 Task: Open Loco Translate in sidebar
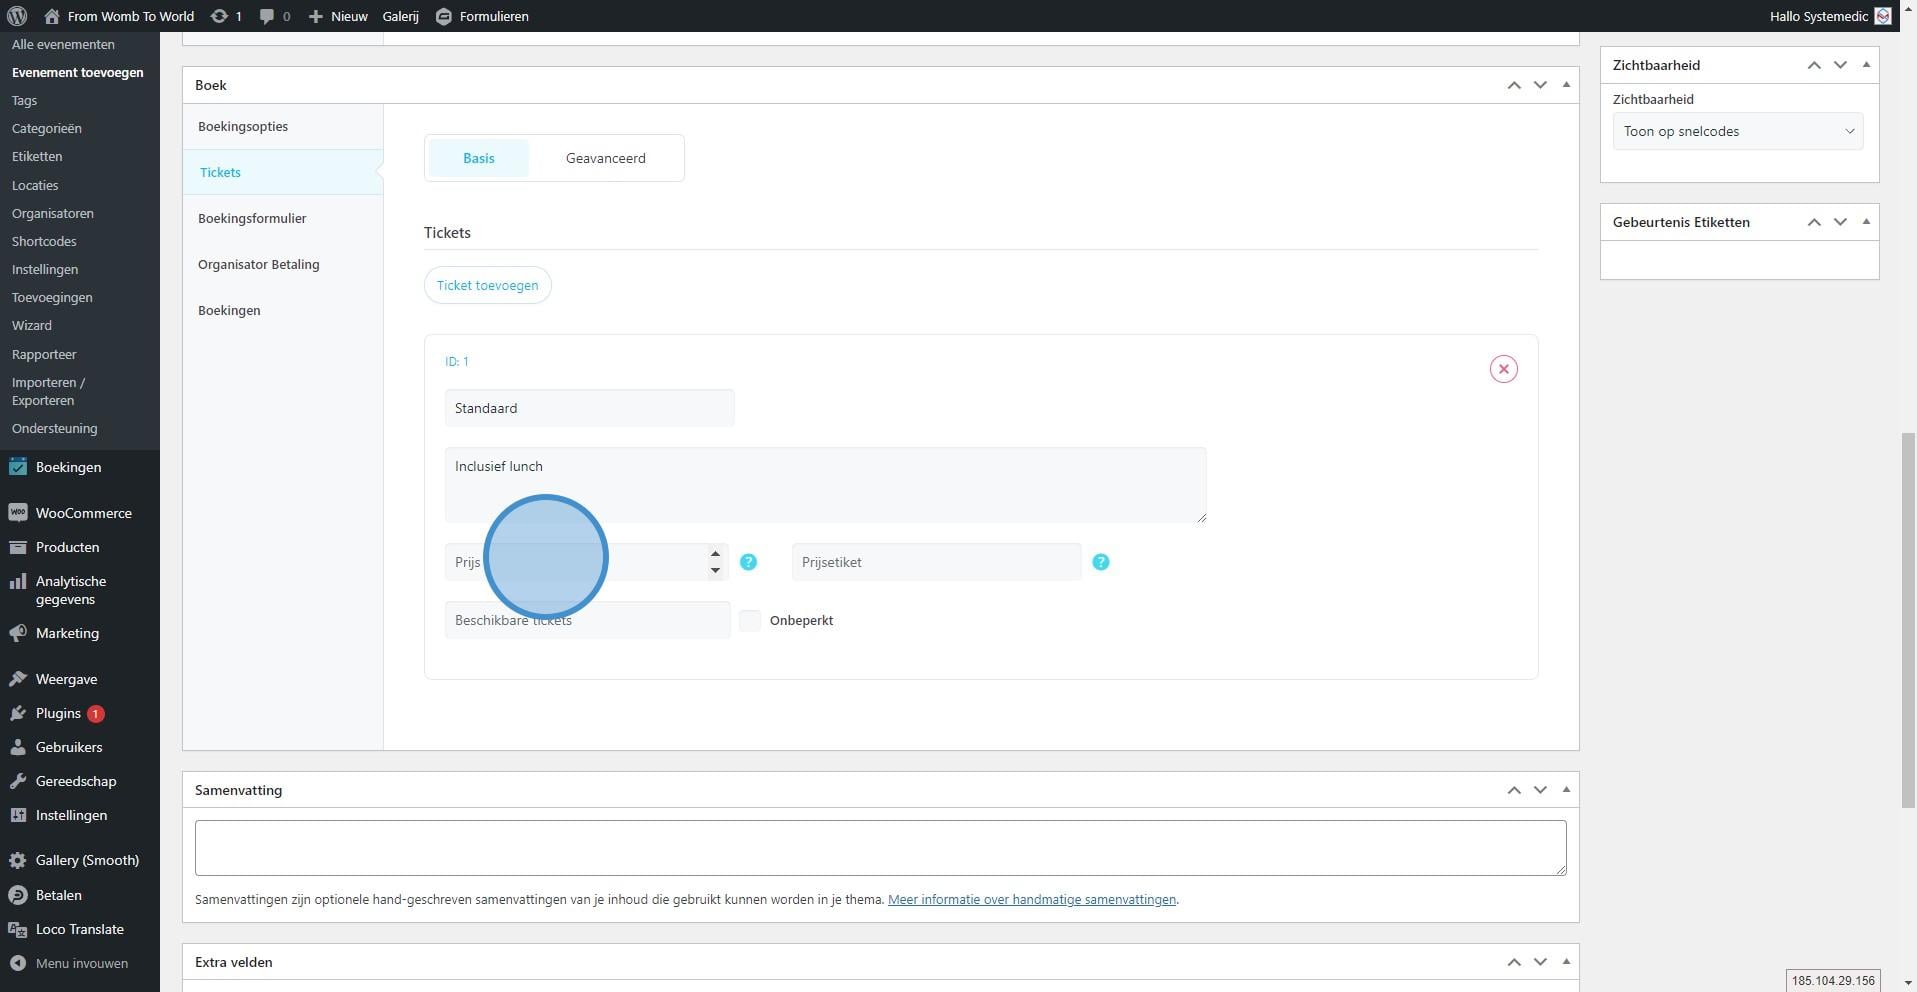click(x=79, y=929)
